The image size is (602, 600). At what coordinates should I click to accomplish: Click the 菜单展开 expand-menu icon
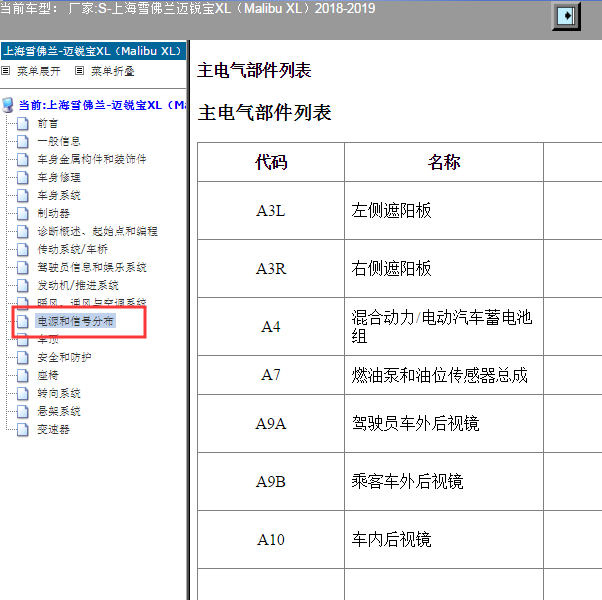(x=6, y=71)
